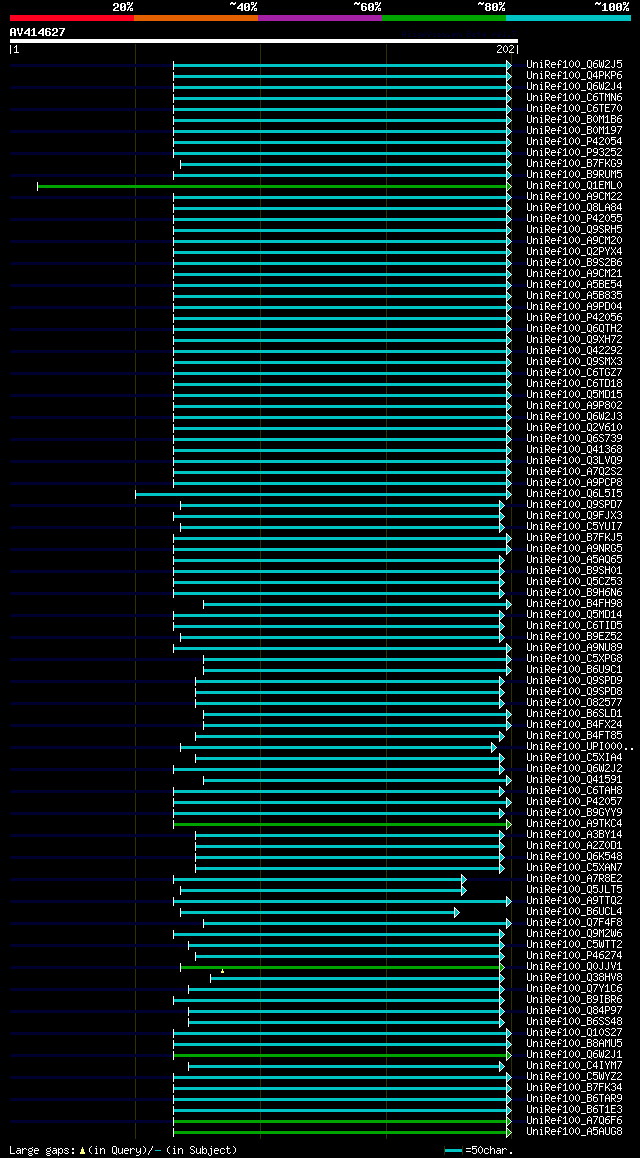640x1158 pixels.
Task: Click the UniRef100_Q9M2W6 label
Action: 574,934
